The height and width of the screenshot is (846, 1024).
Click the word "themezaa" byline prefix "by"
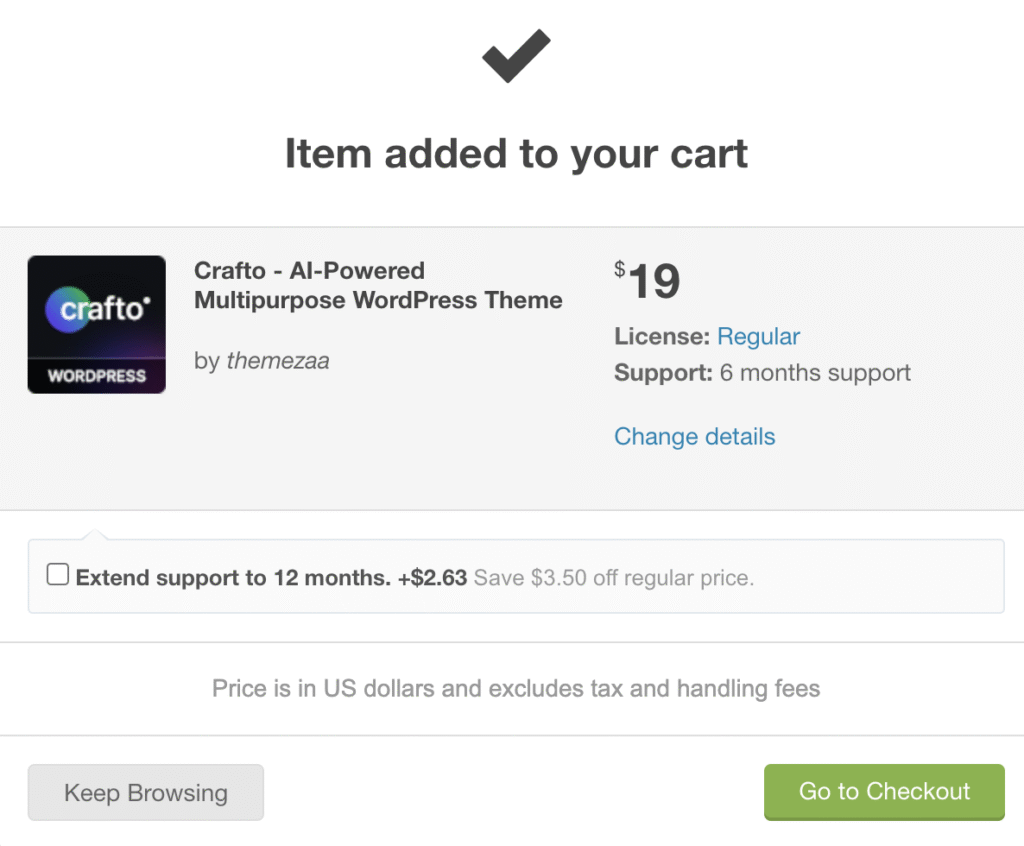point(206,361)
